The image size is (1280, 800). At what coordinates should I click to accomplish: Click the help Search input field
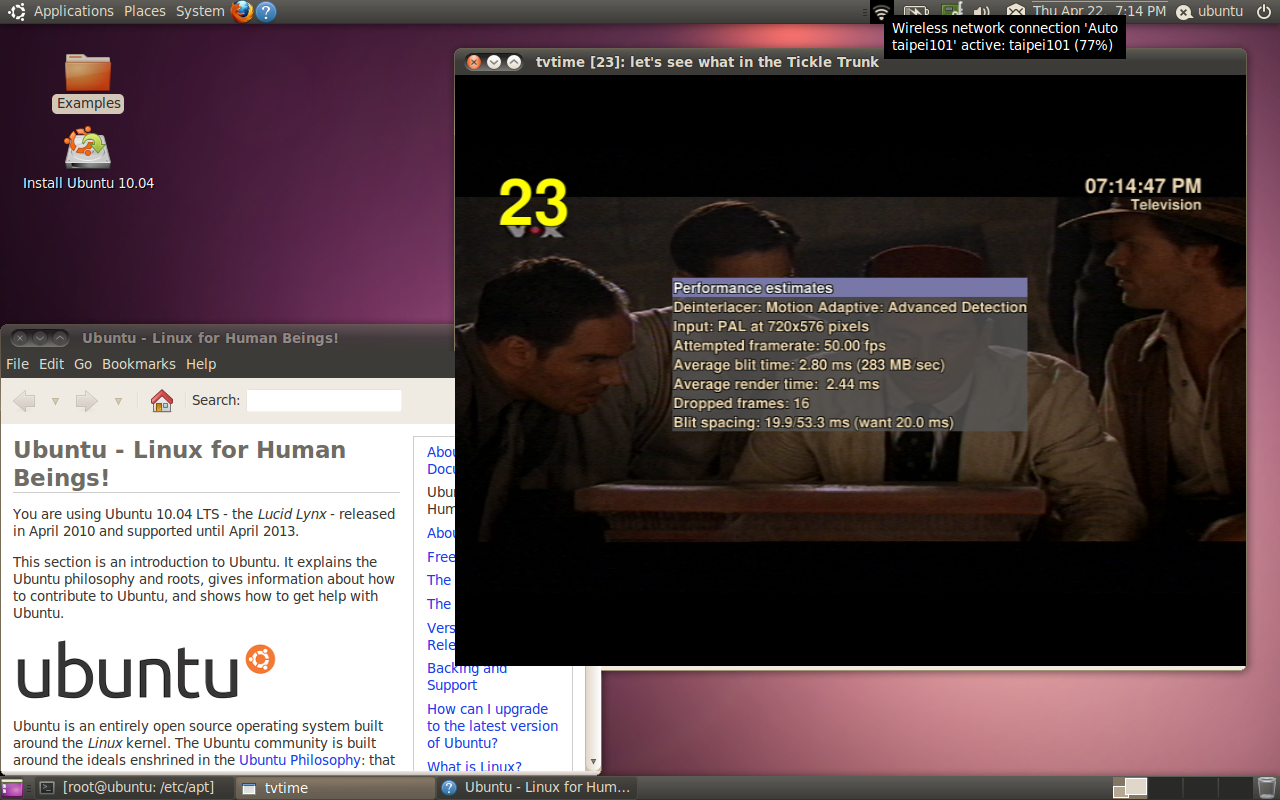coord(324,400)
